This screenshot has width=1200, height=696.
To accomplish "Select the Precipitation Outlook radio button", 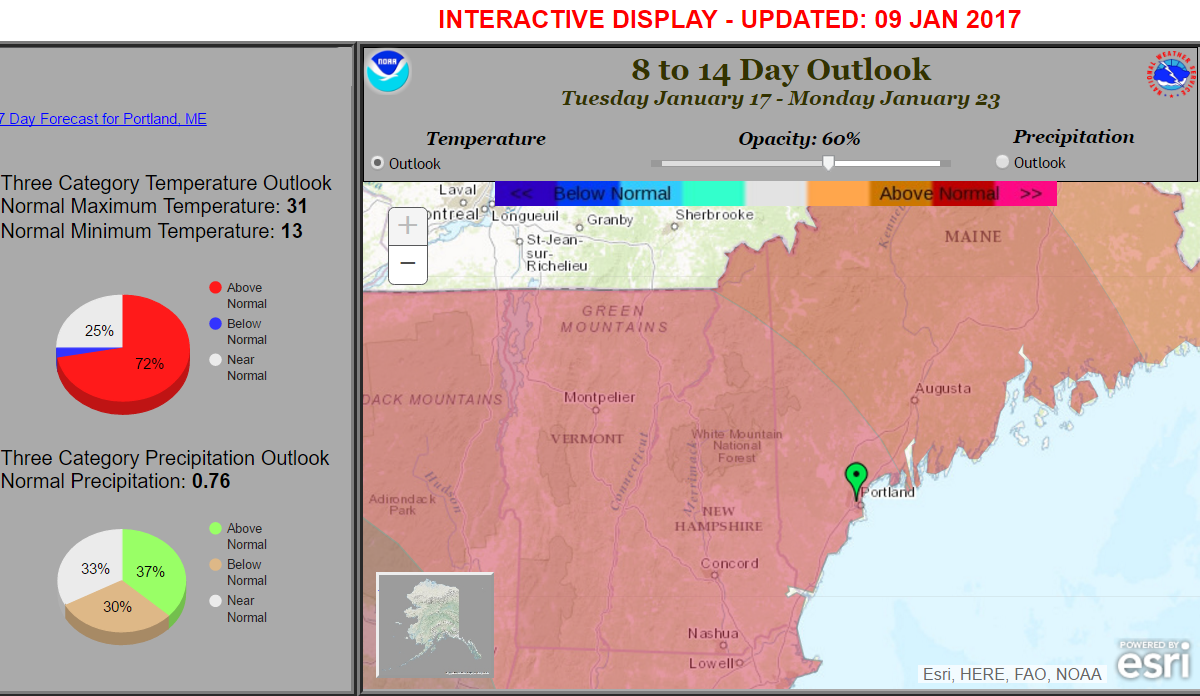I will 1002,162.
